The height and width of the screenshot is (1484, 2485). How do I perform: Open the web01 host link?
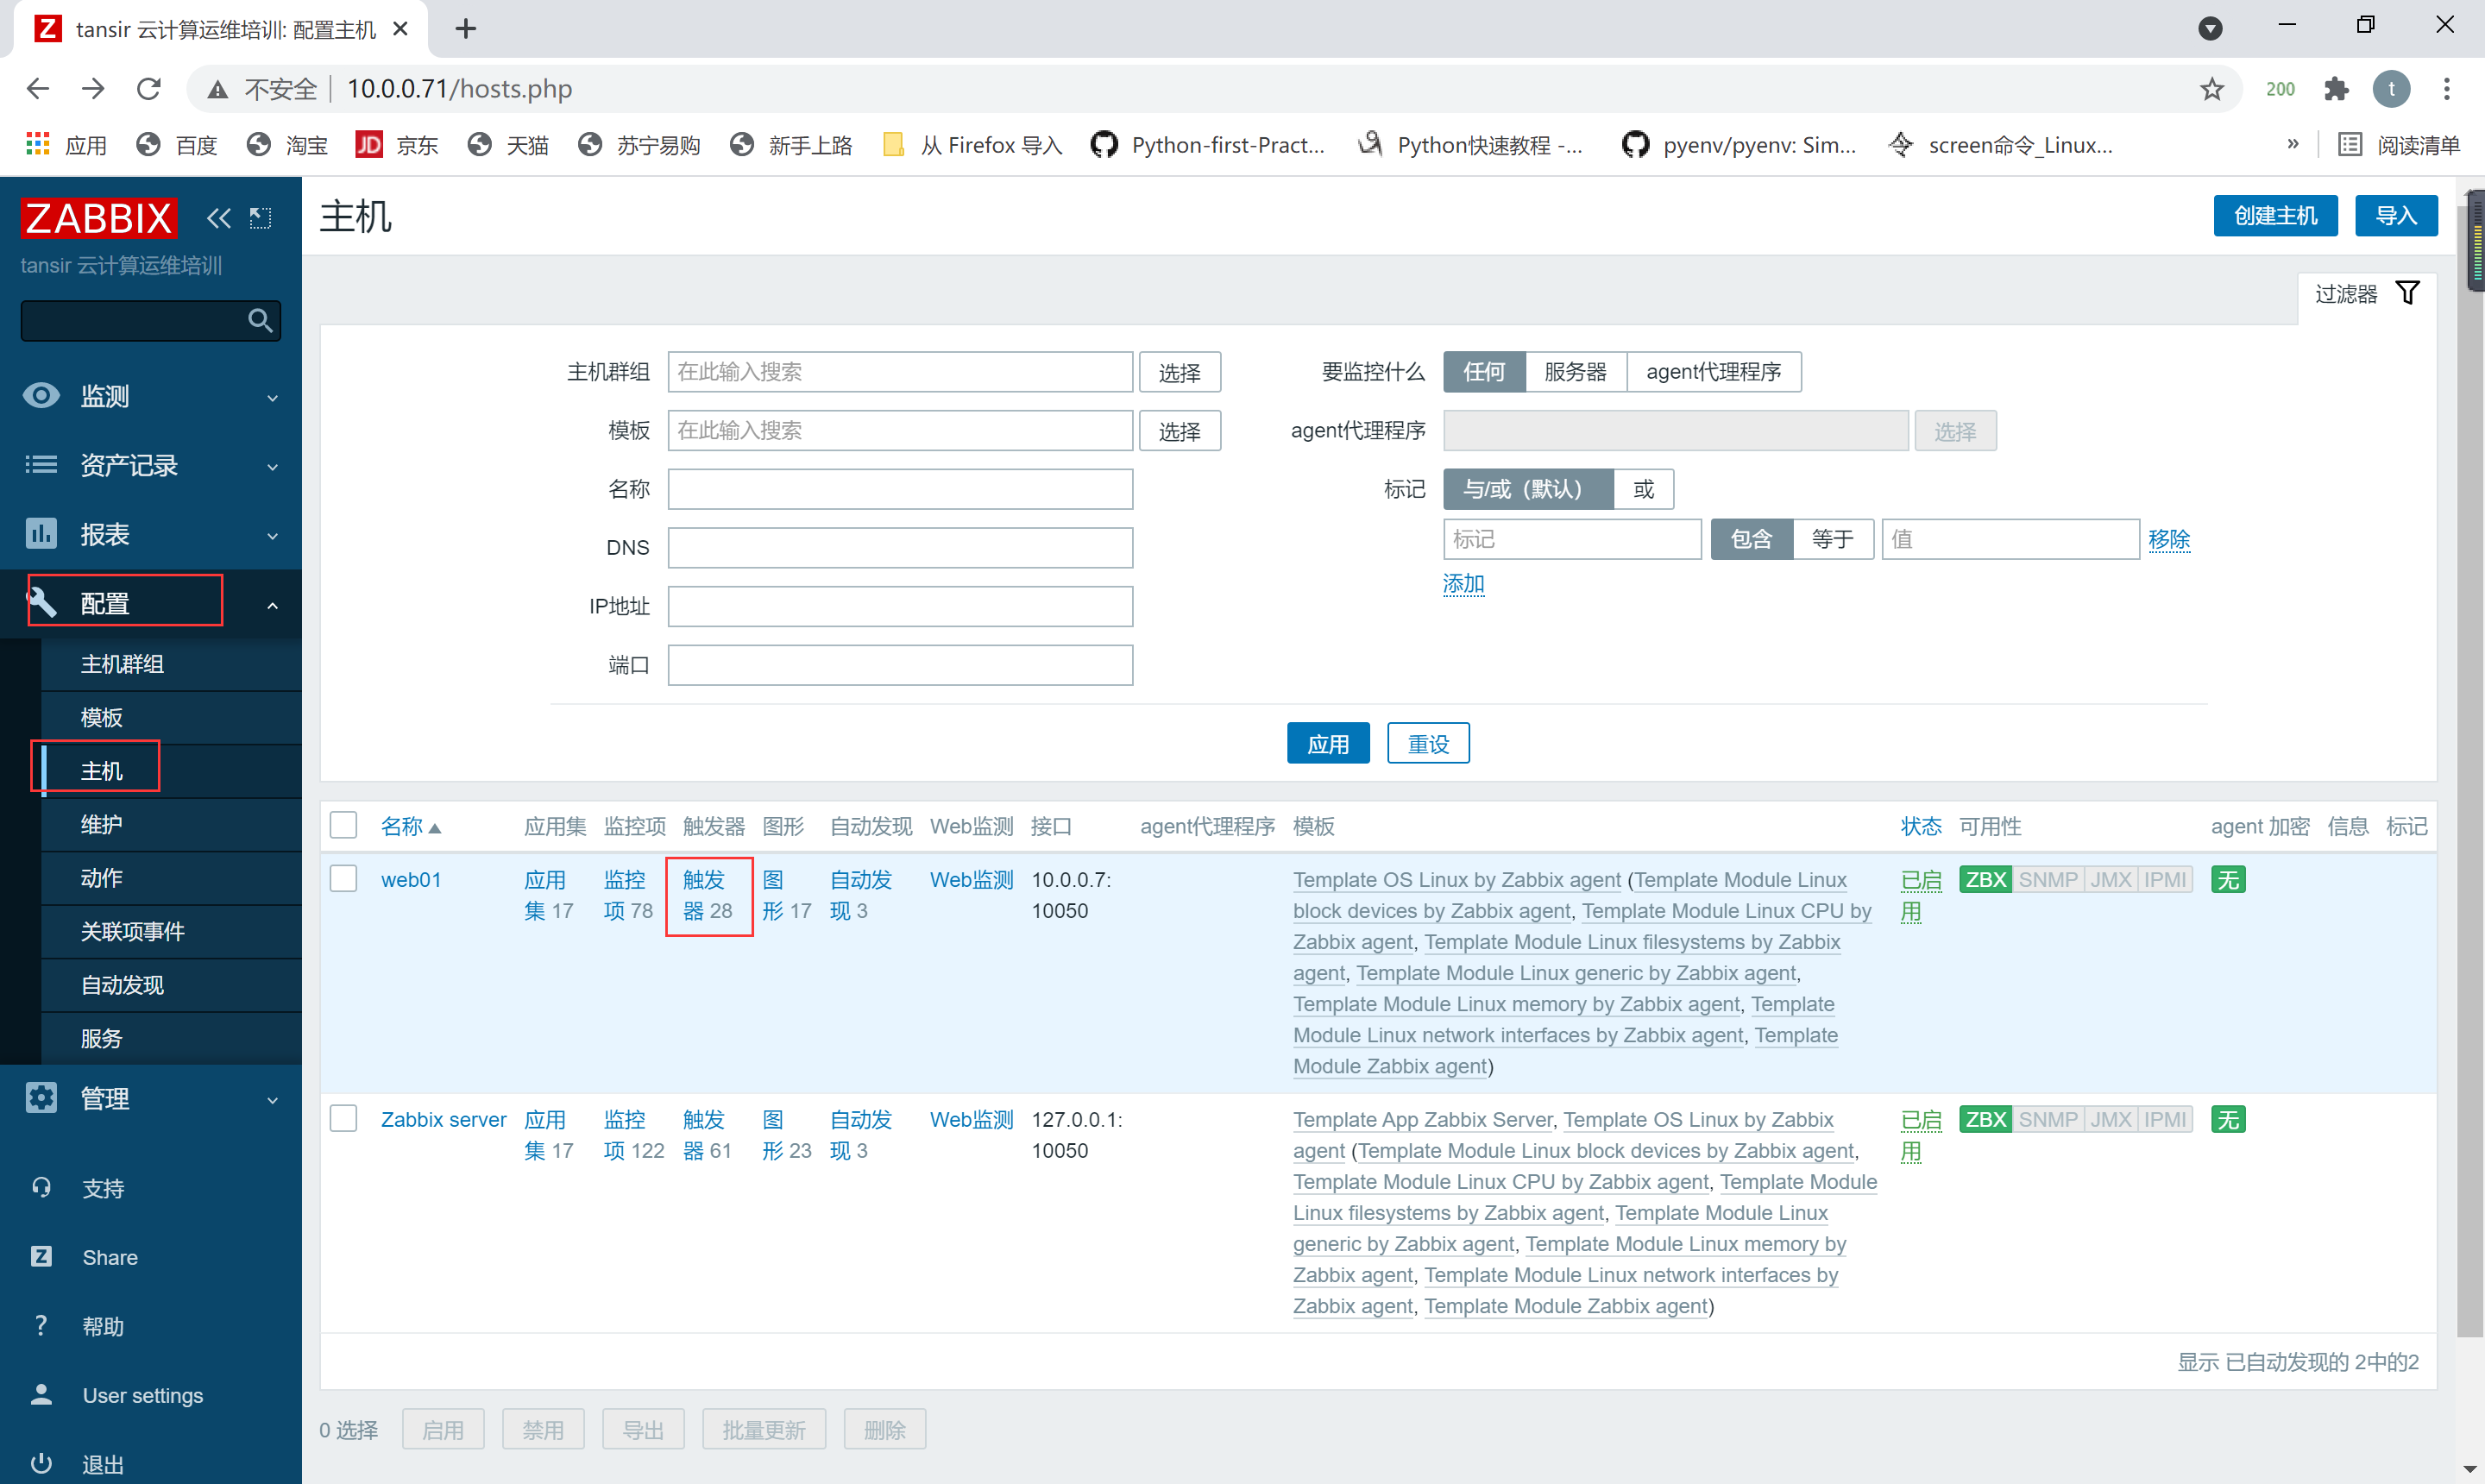click(411, 879)
